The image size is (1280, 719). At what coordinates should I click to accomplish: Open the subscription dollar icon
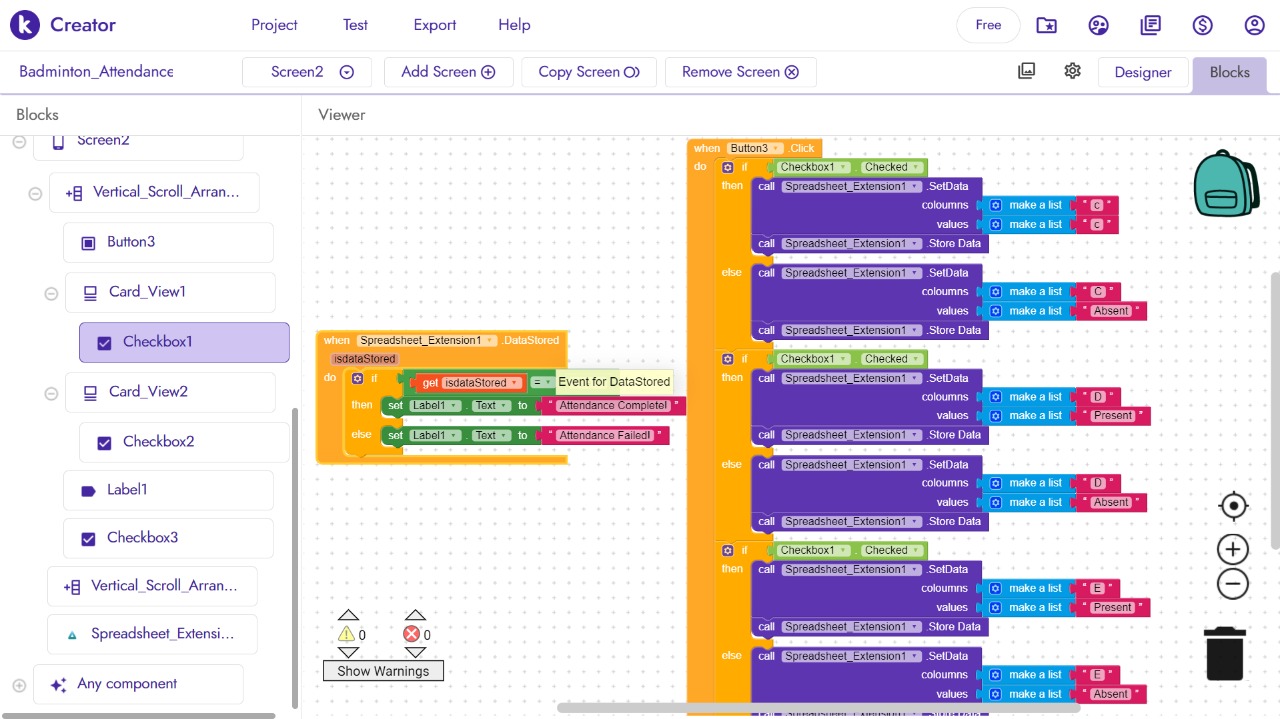1202,25
